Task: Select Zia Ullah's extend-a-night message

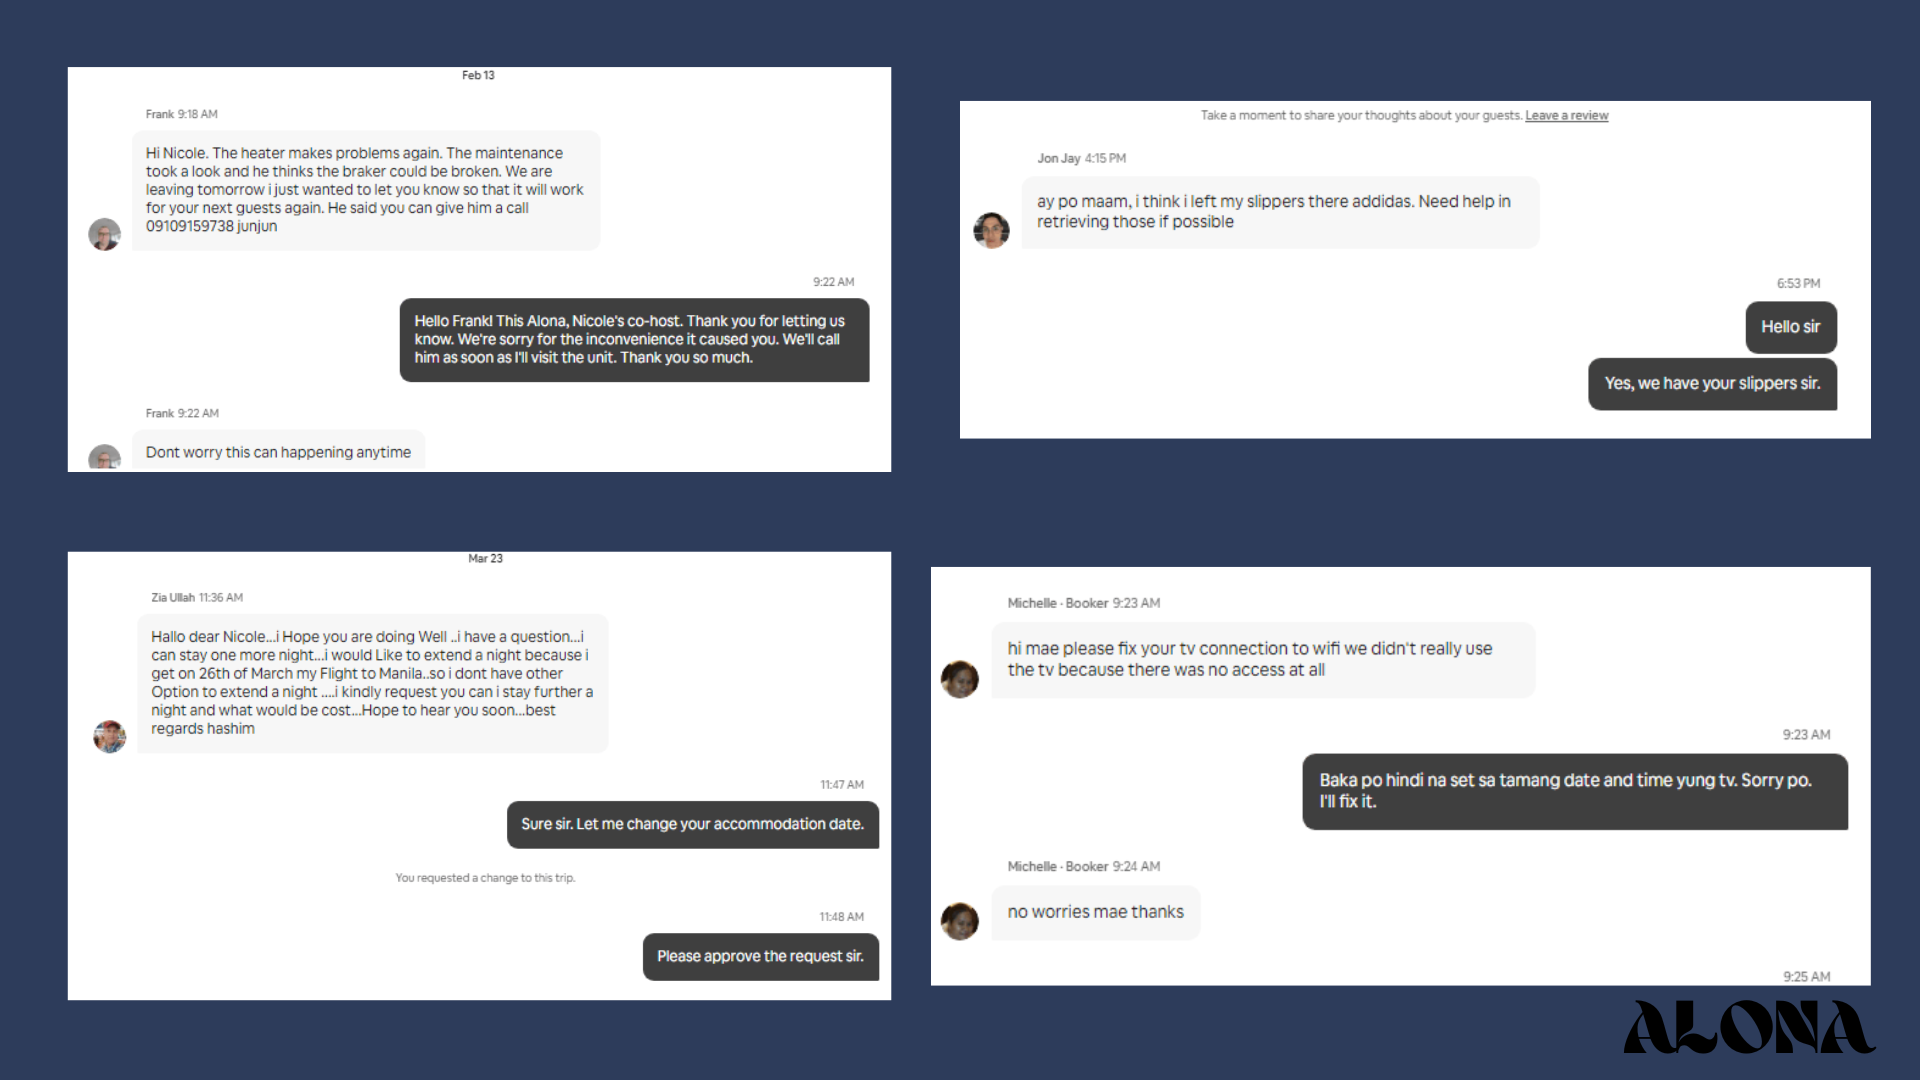Action: [x=372, y=683]
